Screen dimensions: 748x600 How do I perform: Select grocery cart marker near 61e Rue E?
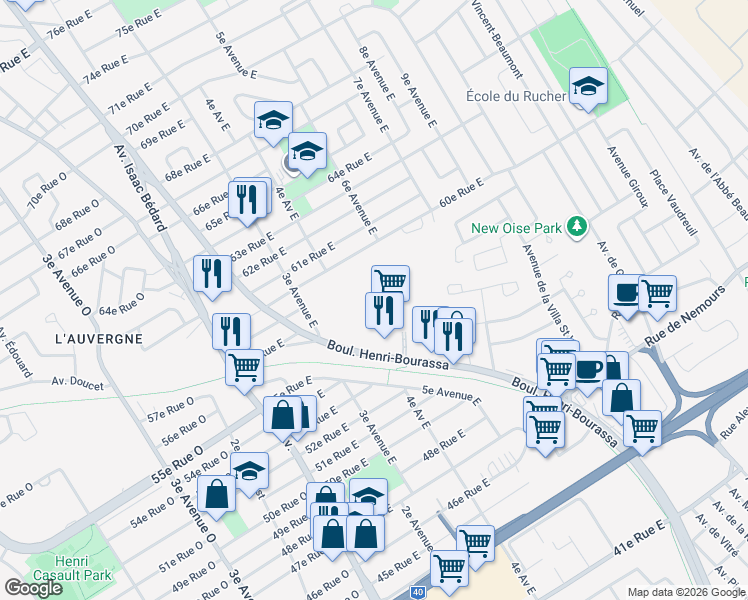point(390,281)
